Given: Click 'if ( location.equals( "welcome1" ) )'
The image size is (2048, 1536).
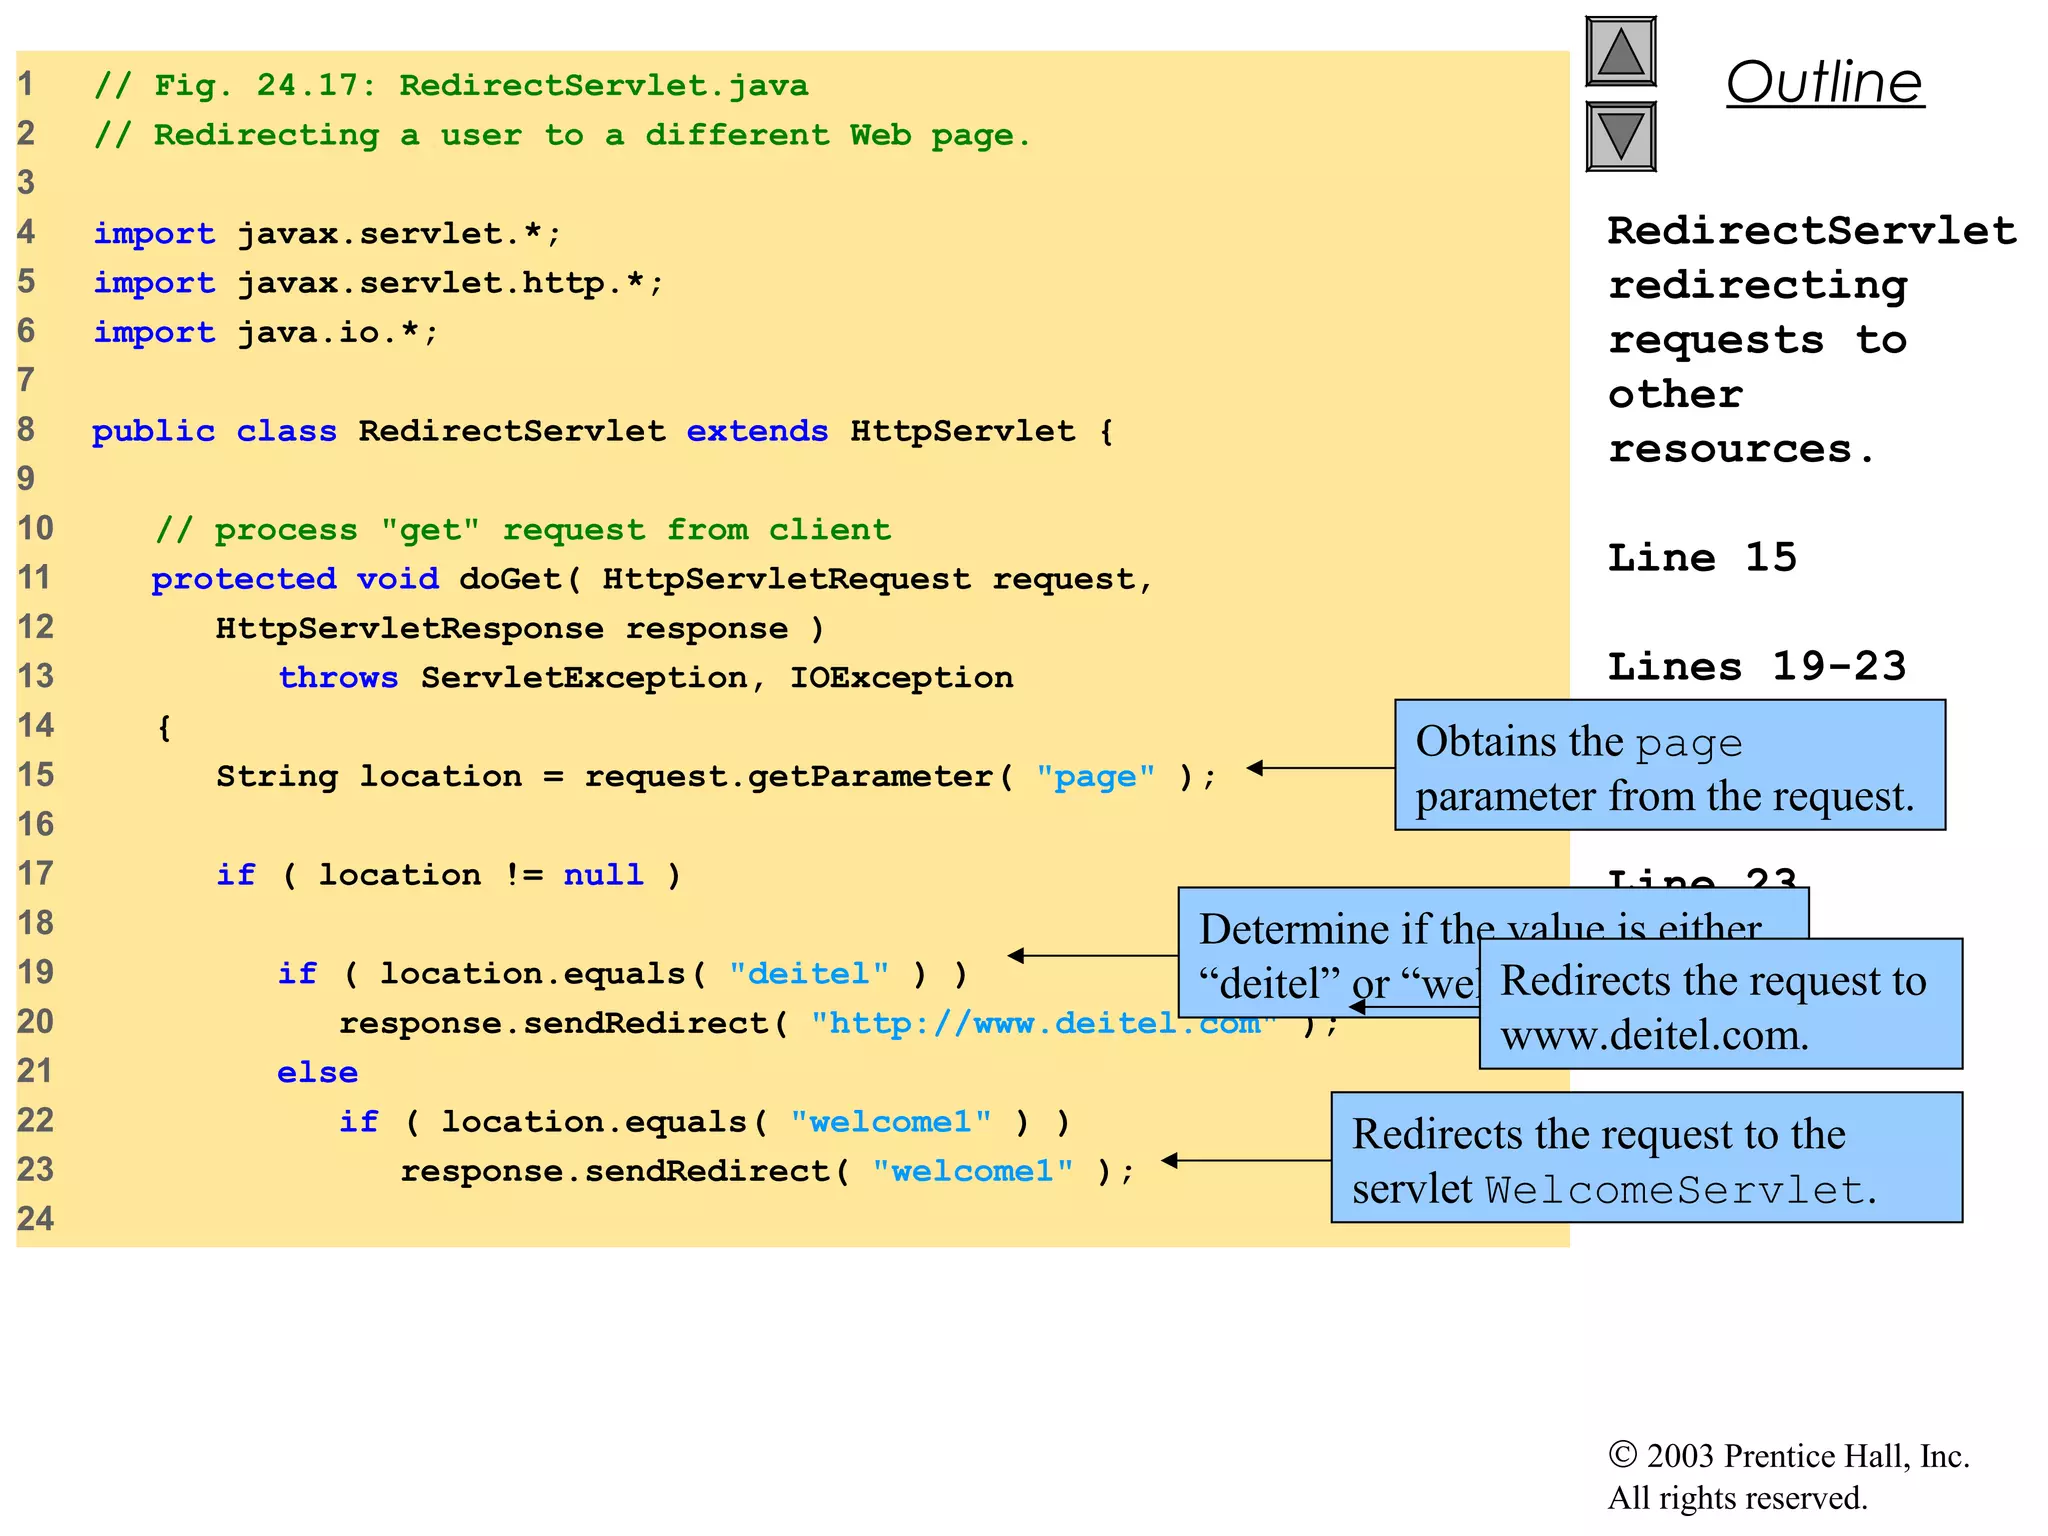Looking at the screenshot, I should (x=705, y=1122).
